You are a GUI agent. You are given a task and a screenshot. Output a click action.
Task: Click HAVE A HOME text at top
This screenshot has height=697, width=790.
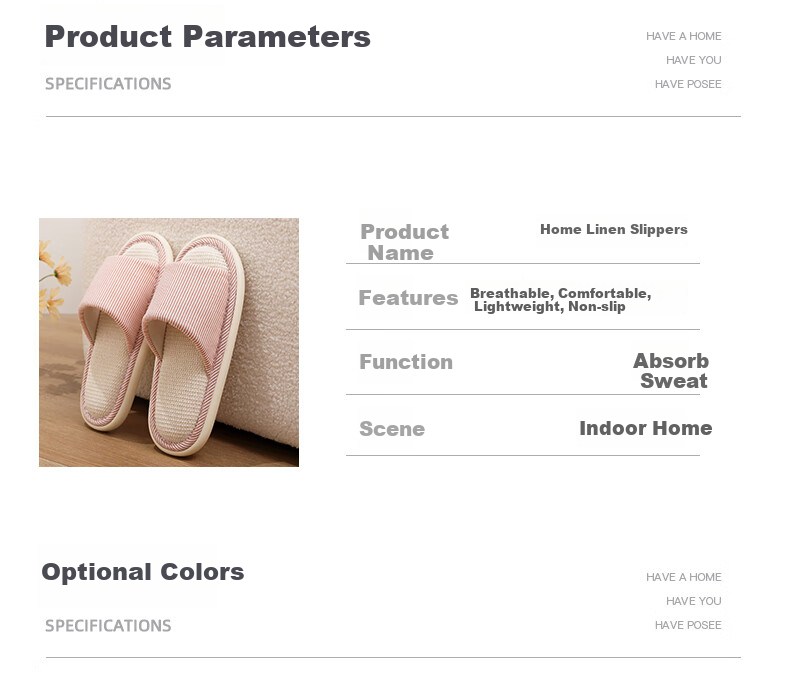pos(684,36)
